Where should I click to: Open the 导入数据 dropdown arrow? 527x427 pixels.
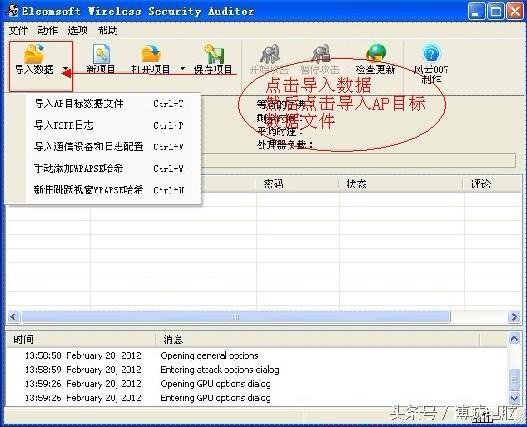(x=66, y=69)
